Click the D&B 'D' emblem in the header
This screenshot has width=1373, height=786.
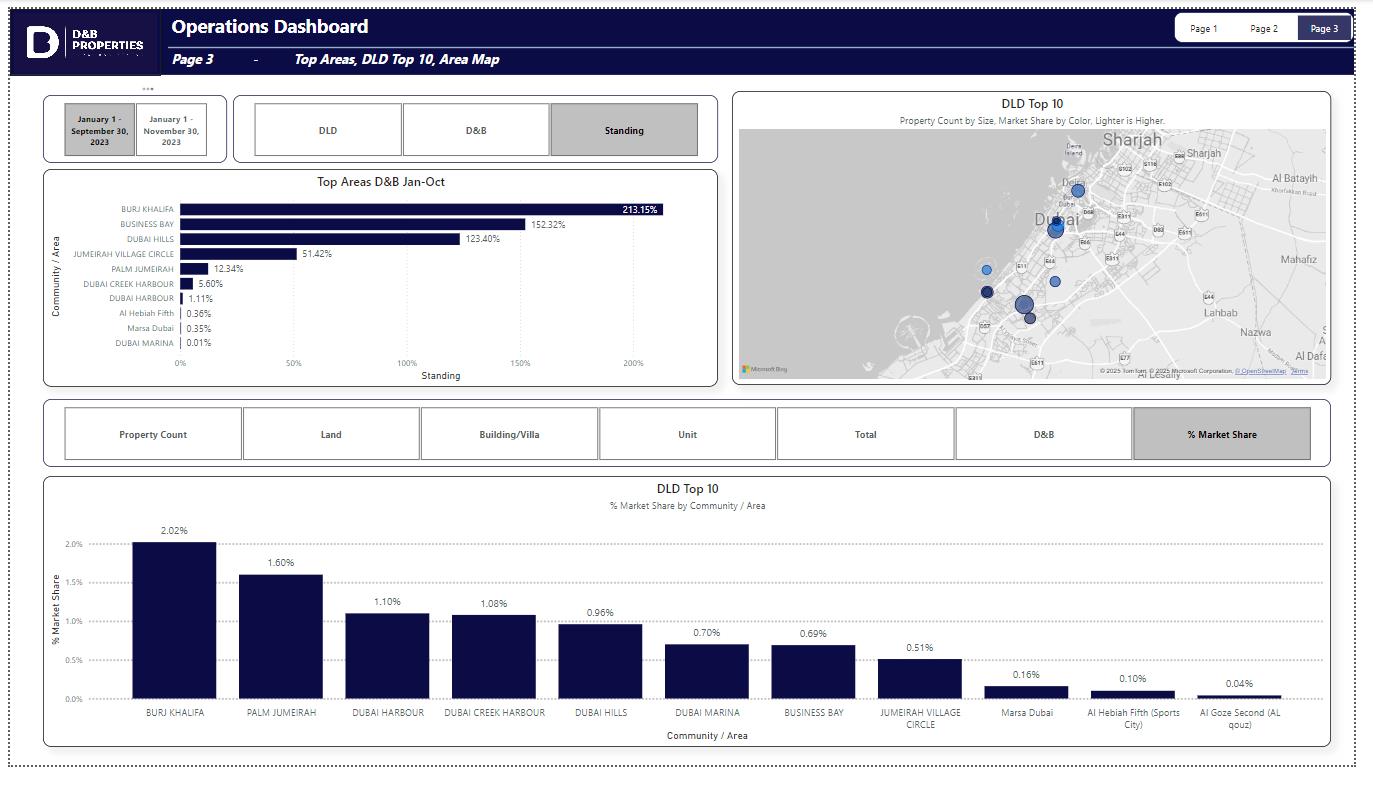(x=43, y=43)
